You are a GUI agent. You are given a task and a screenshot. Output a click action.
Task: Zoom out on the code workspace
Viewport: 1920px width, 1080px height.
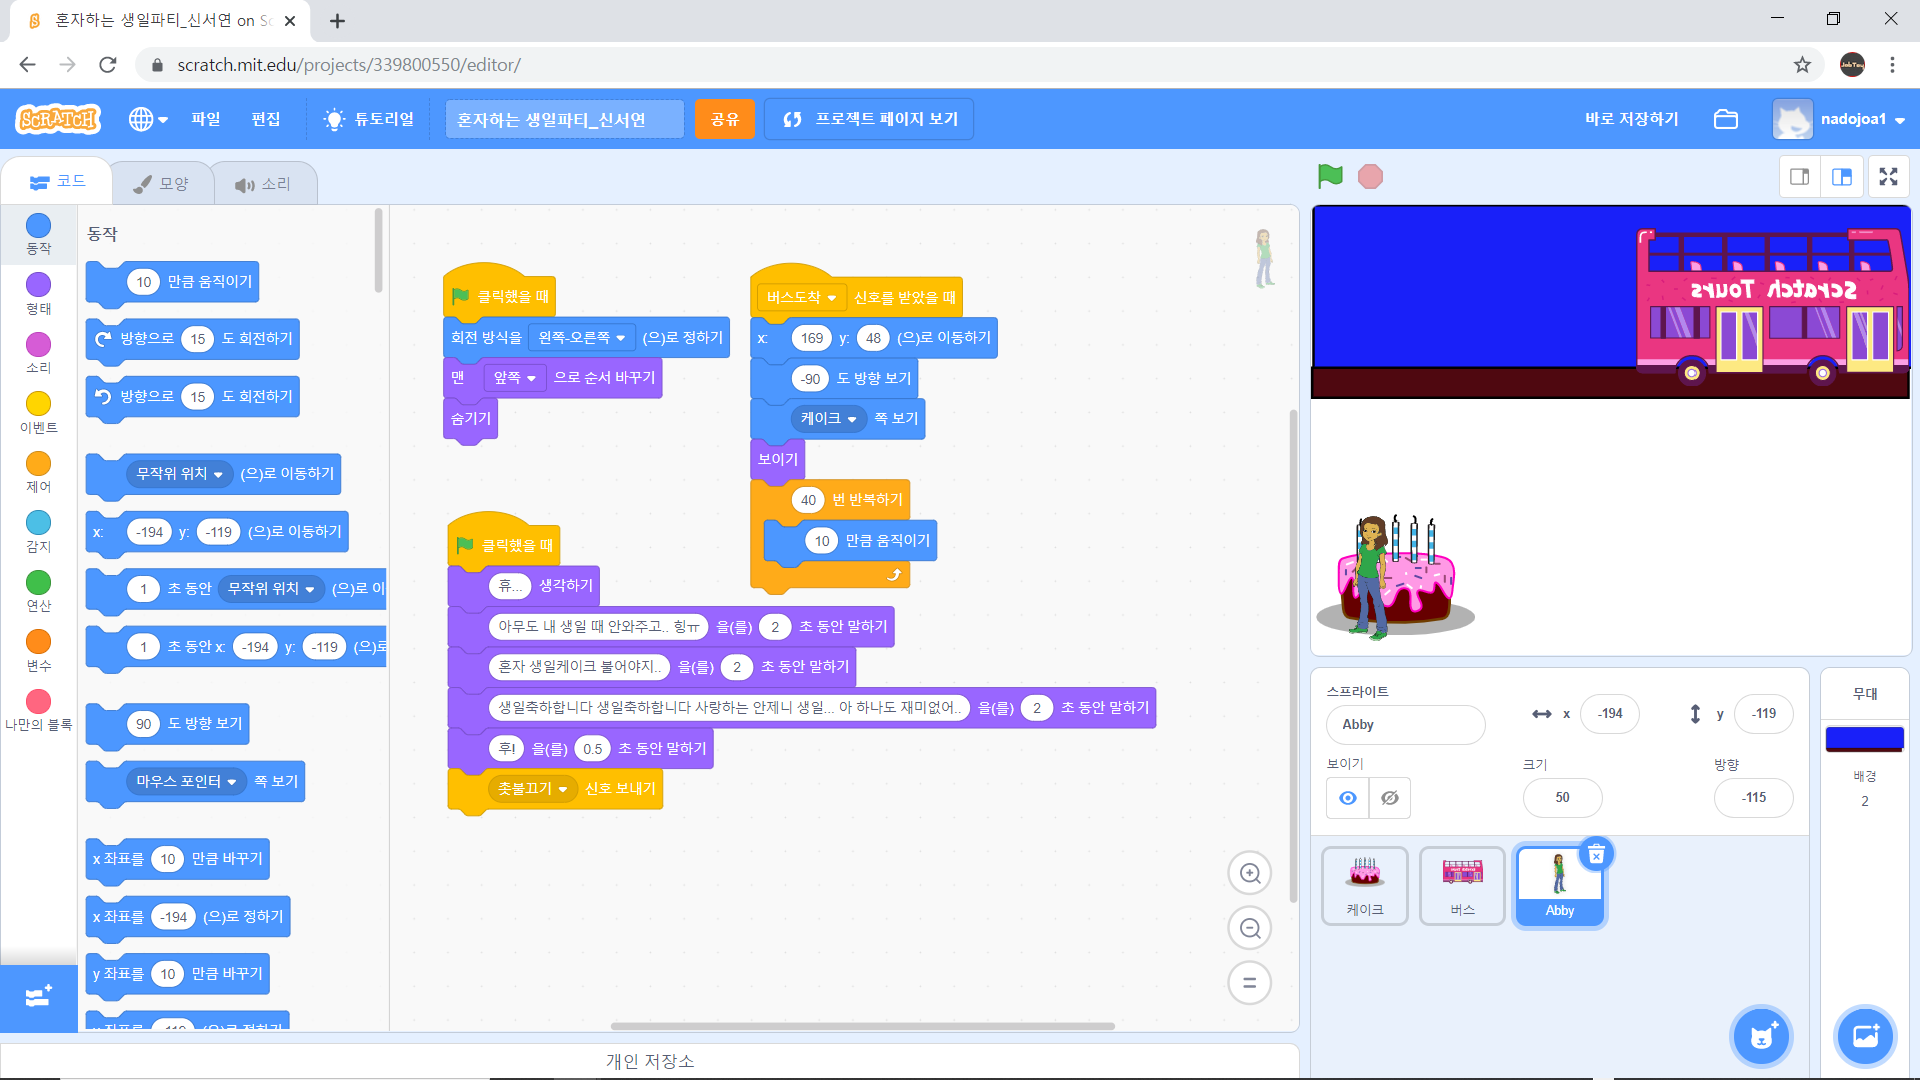(1249, 928)
